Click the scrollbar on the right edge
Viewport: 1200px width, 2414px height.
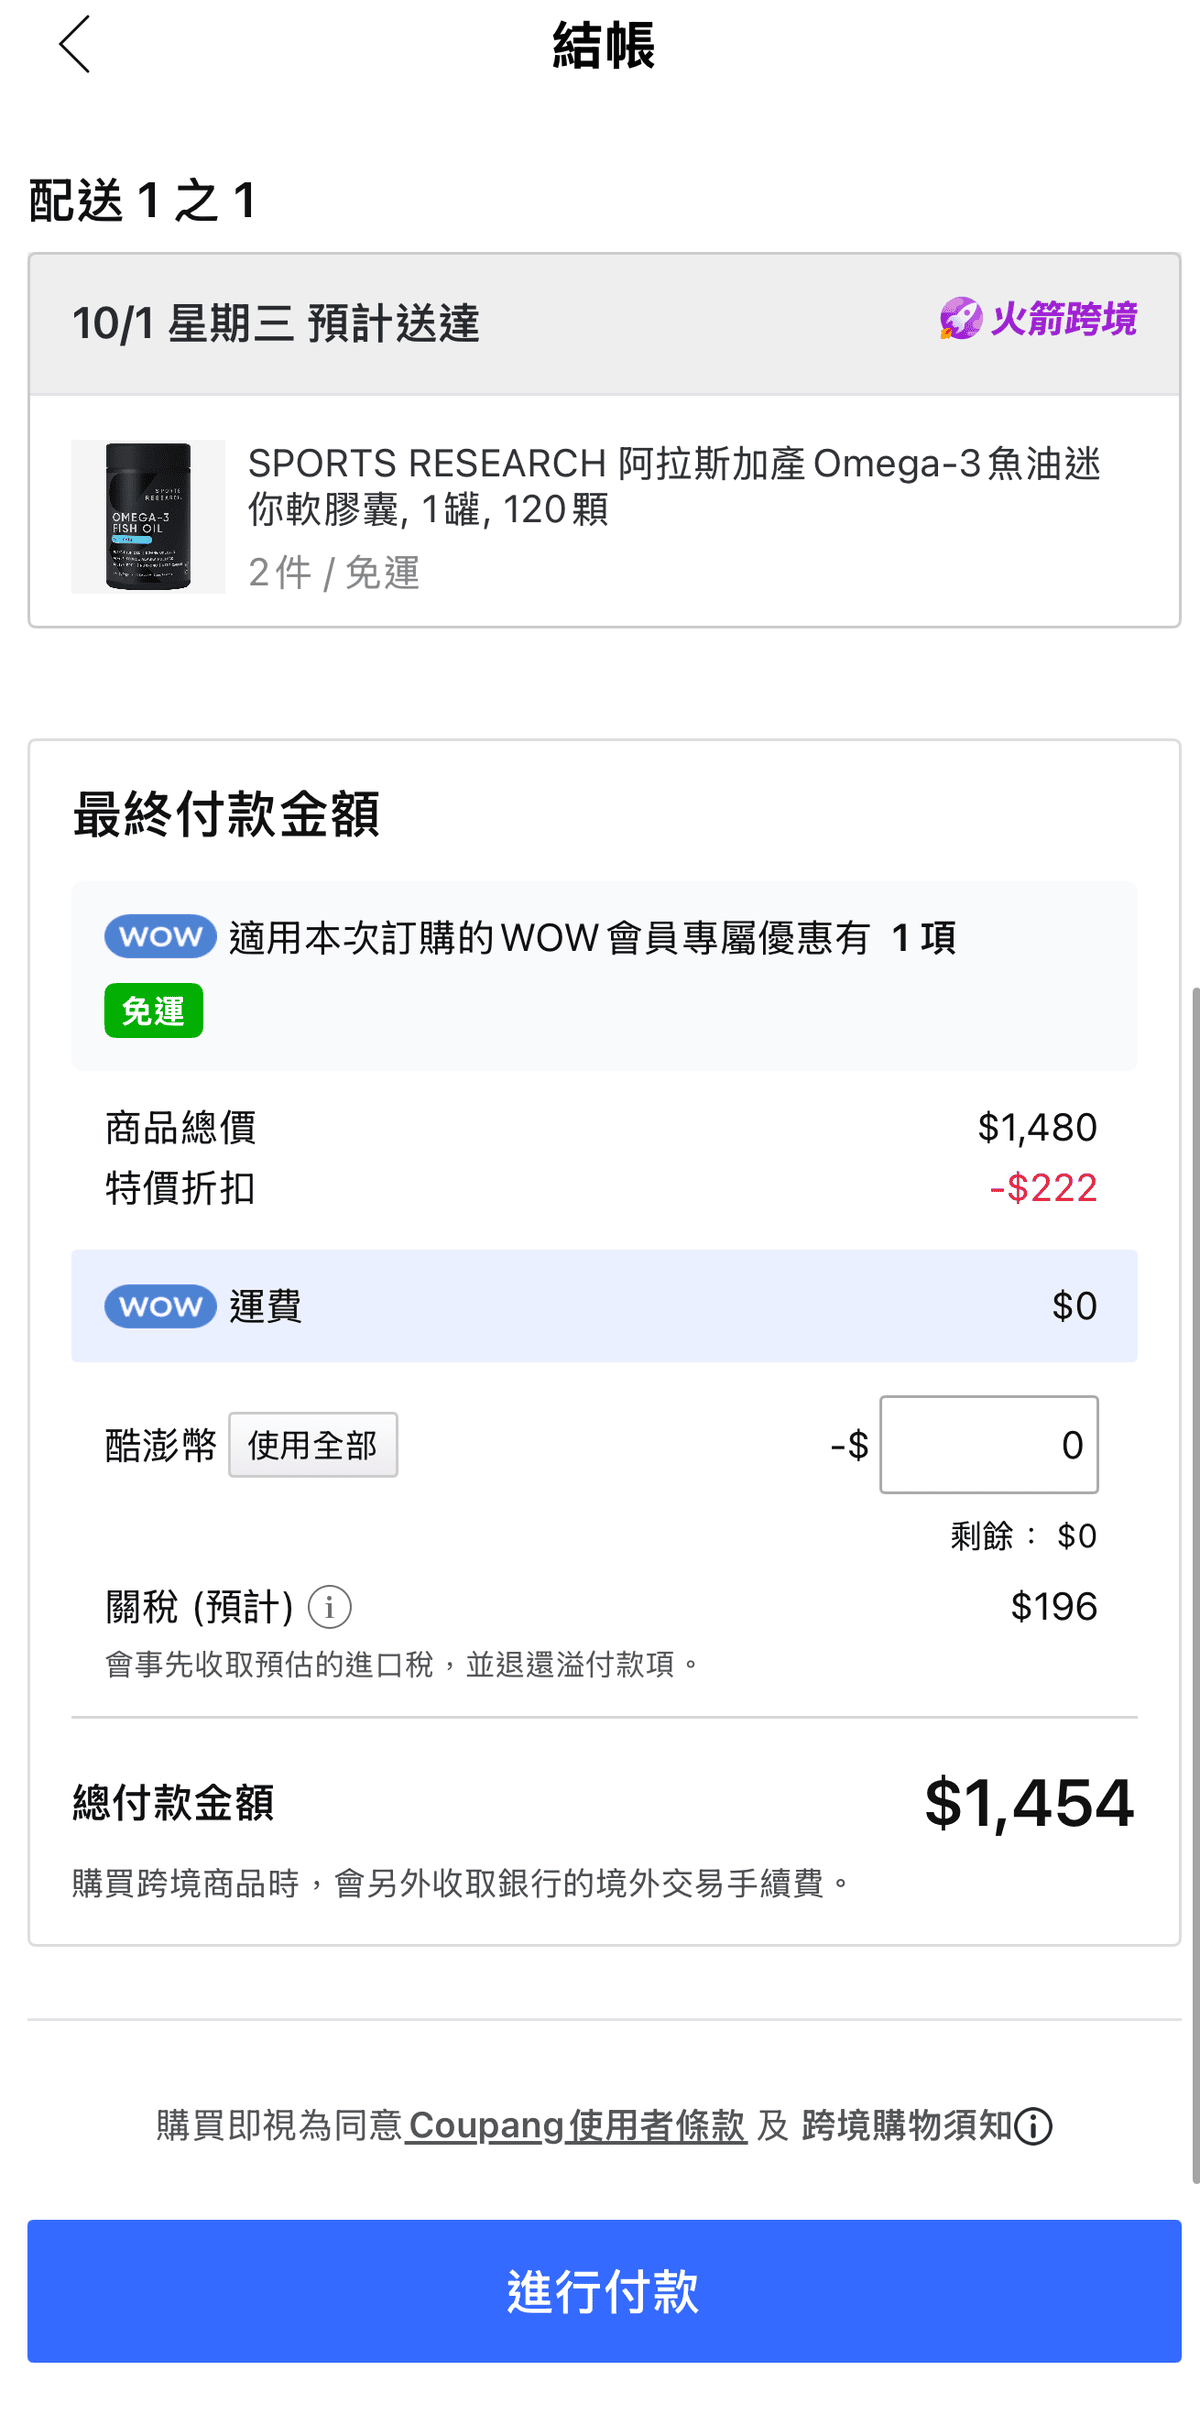click(1194, 1580)
